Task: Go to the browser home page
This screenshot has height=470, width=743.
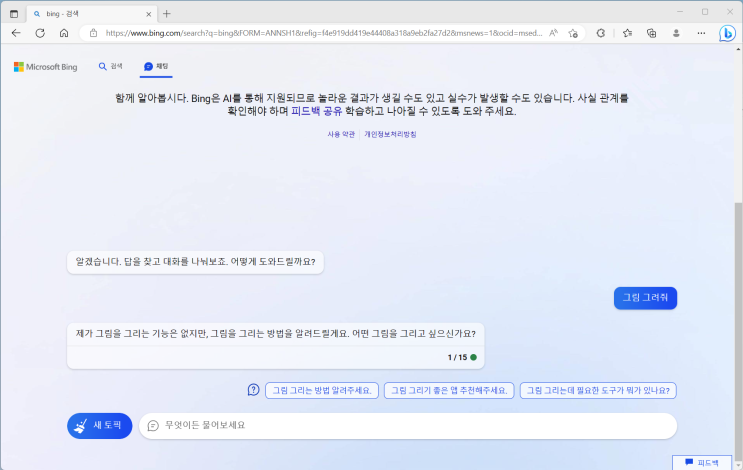Action: coord(64,33)
